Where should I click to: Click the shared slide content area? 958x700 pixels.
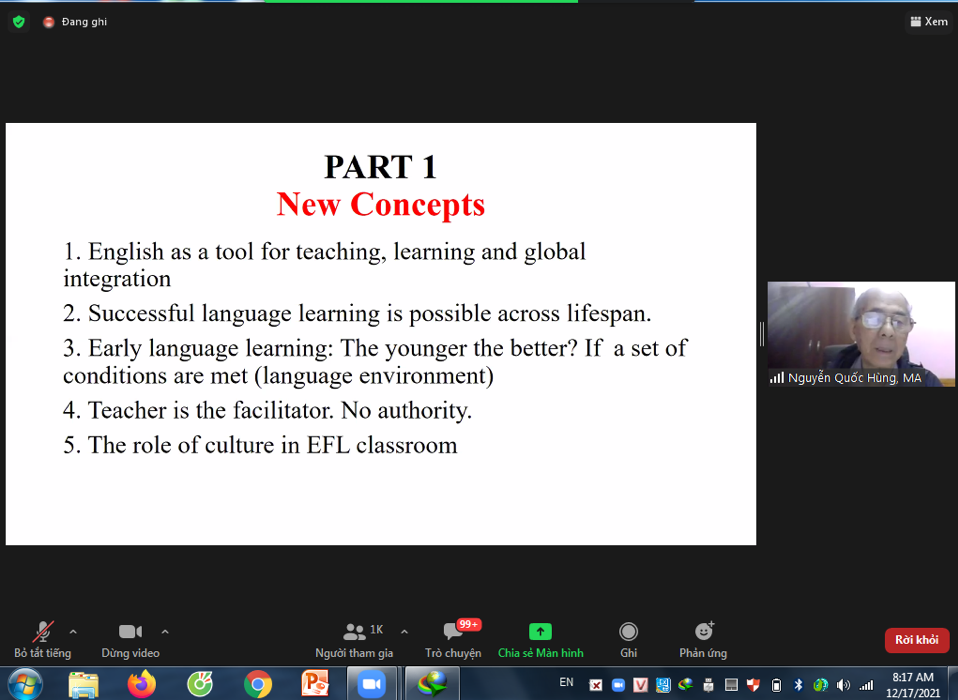point(380,333)
